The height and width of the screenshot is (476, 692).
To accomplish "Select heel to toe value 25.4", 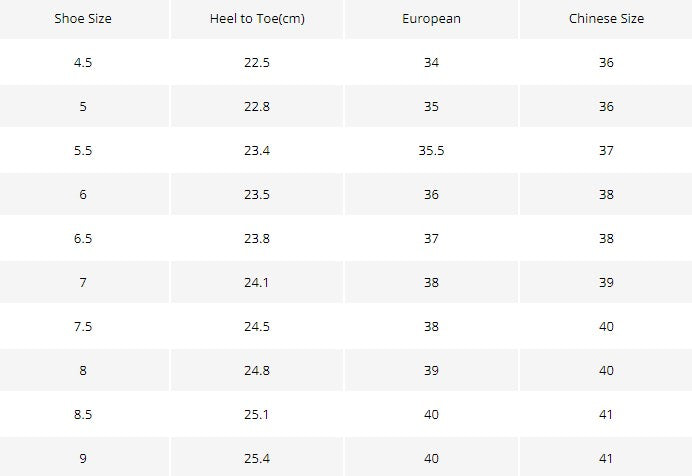I will (257, 458).
